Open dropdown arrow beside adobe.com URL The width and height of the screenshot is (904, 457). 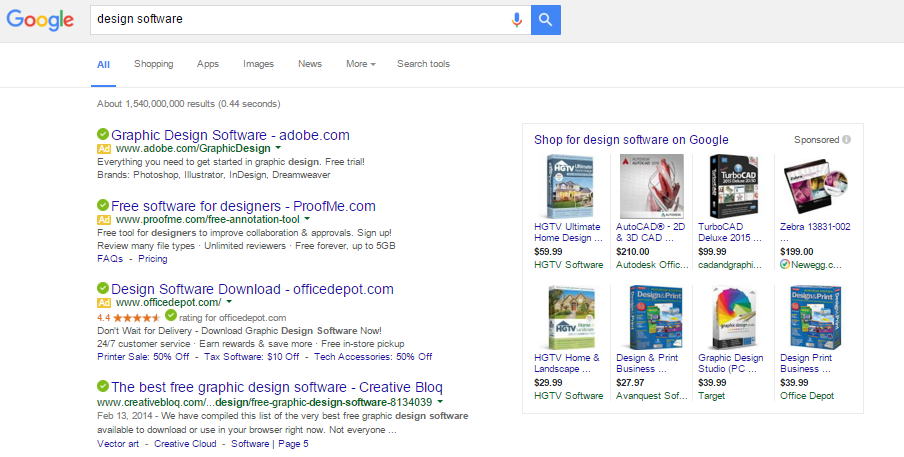(x=278, y=148)
